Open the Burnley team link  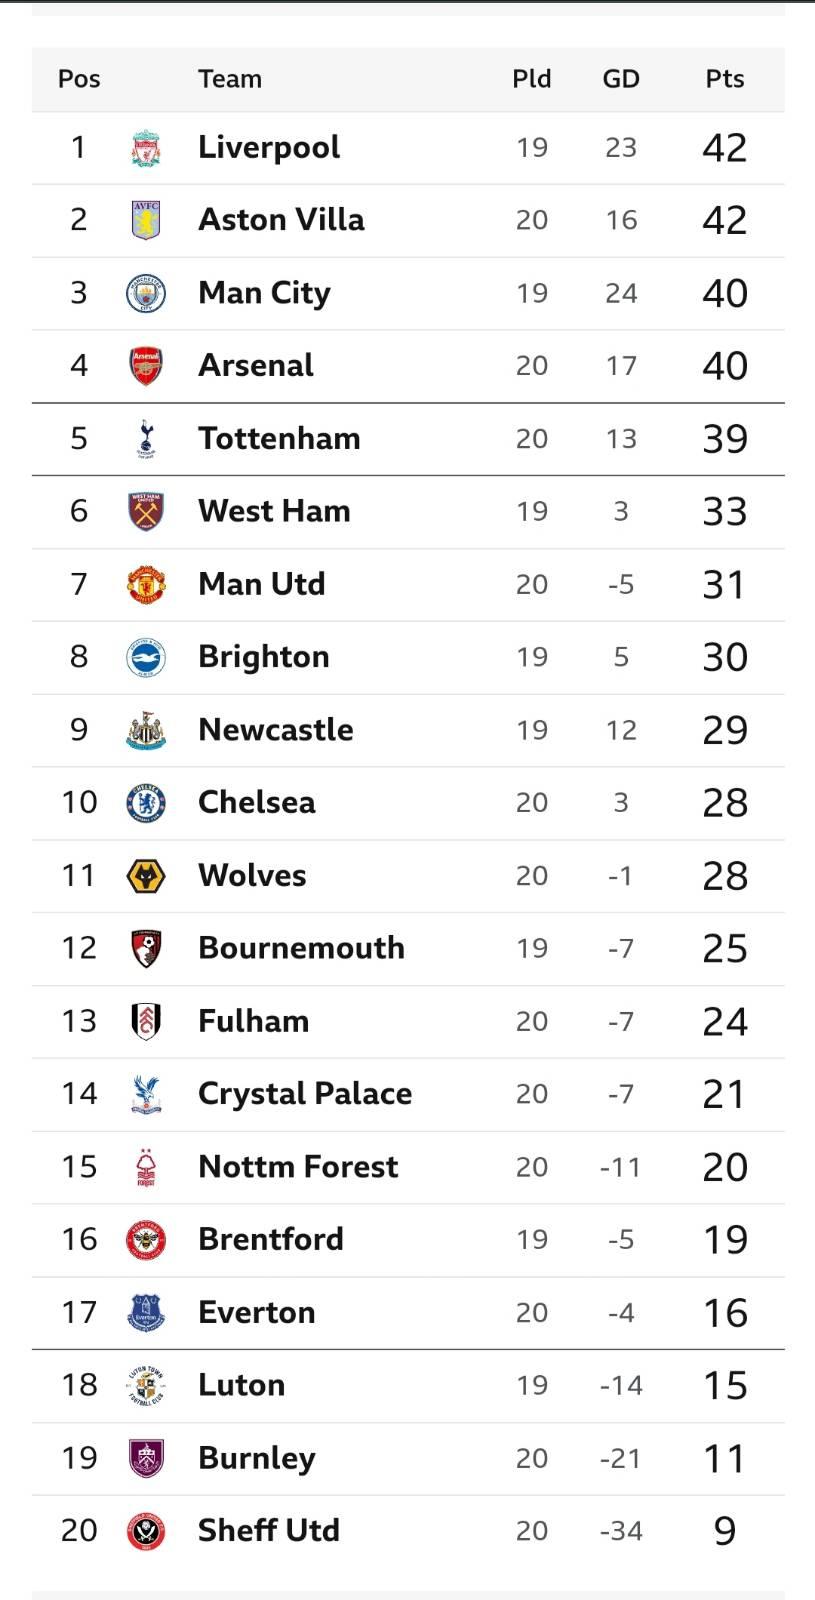tap(257, 1459)
